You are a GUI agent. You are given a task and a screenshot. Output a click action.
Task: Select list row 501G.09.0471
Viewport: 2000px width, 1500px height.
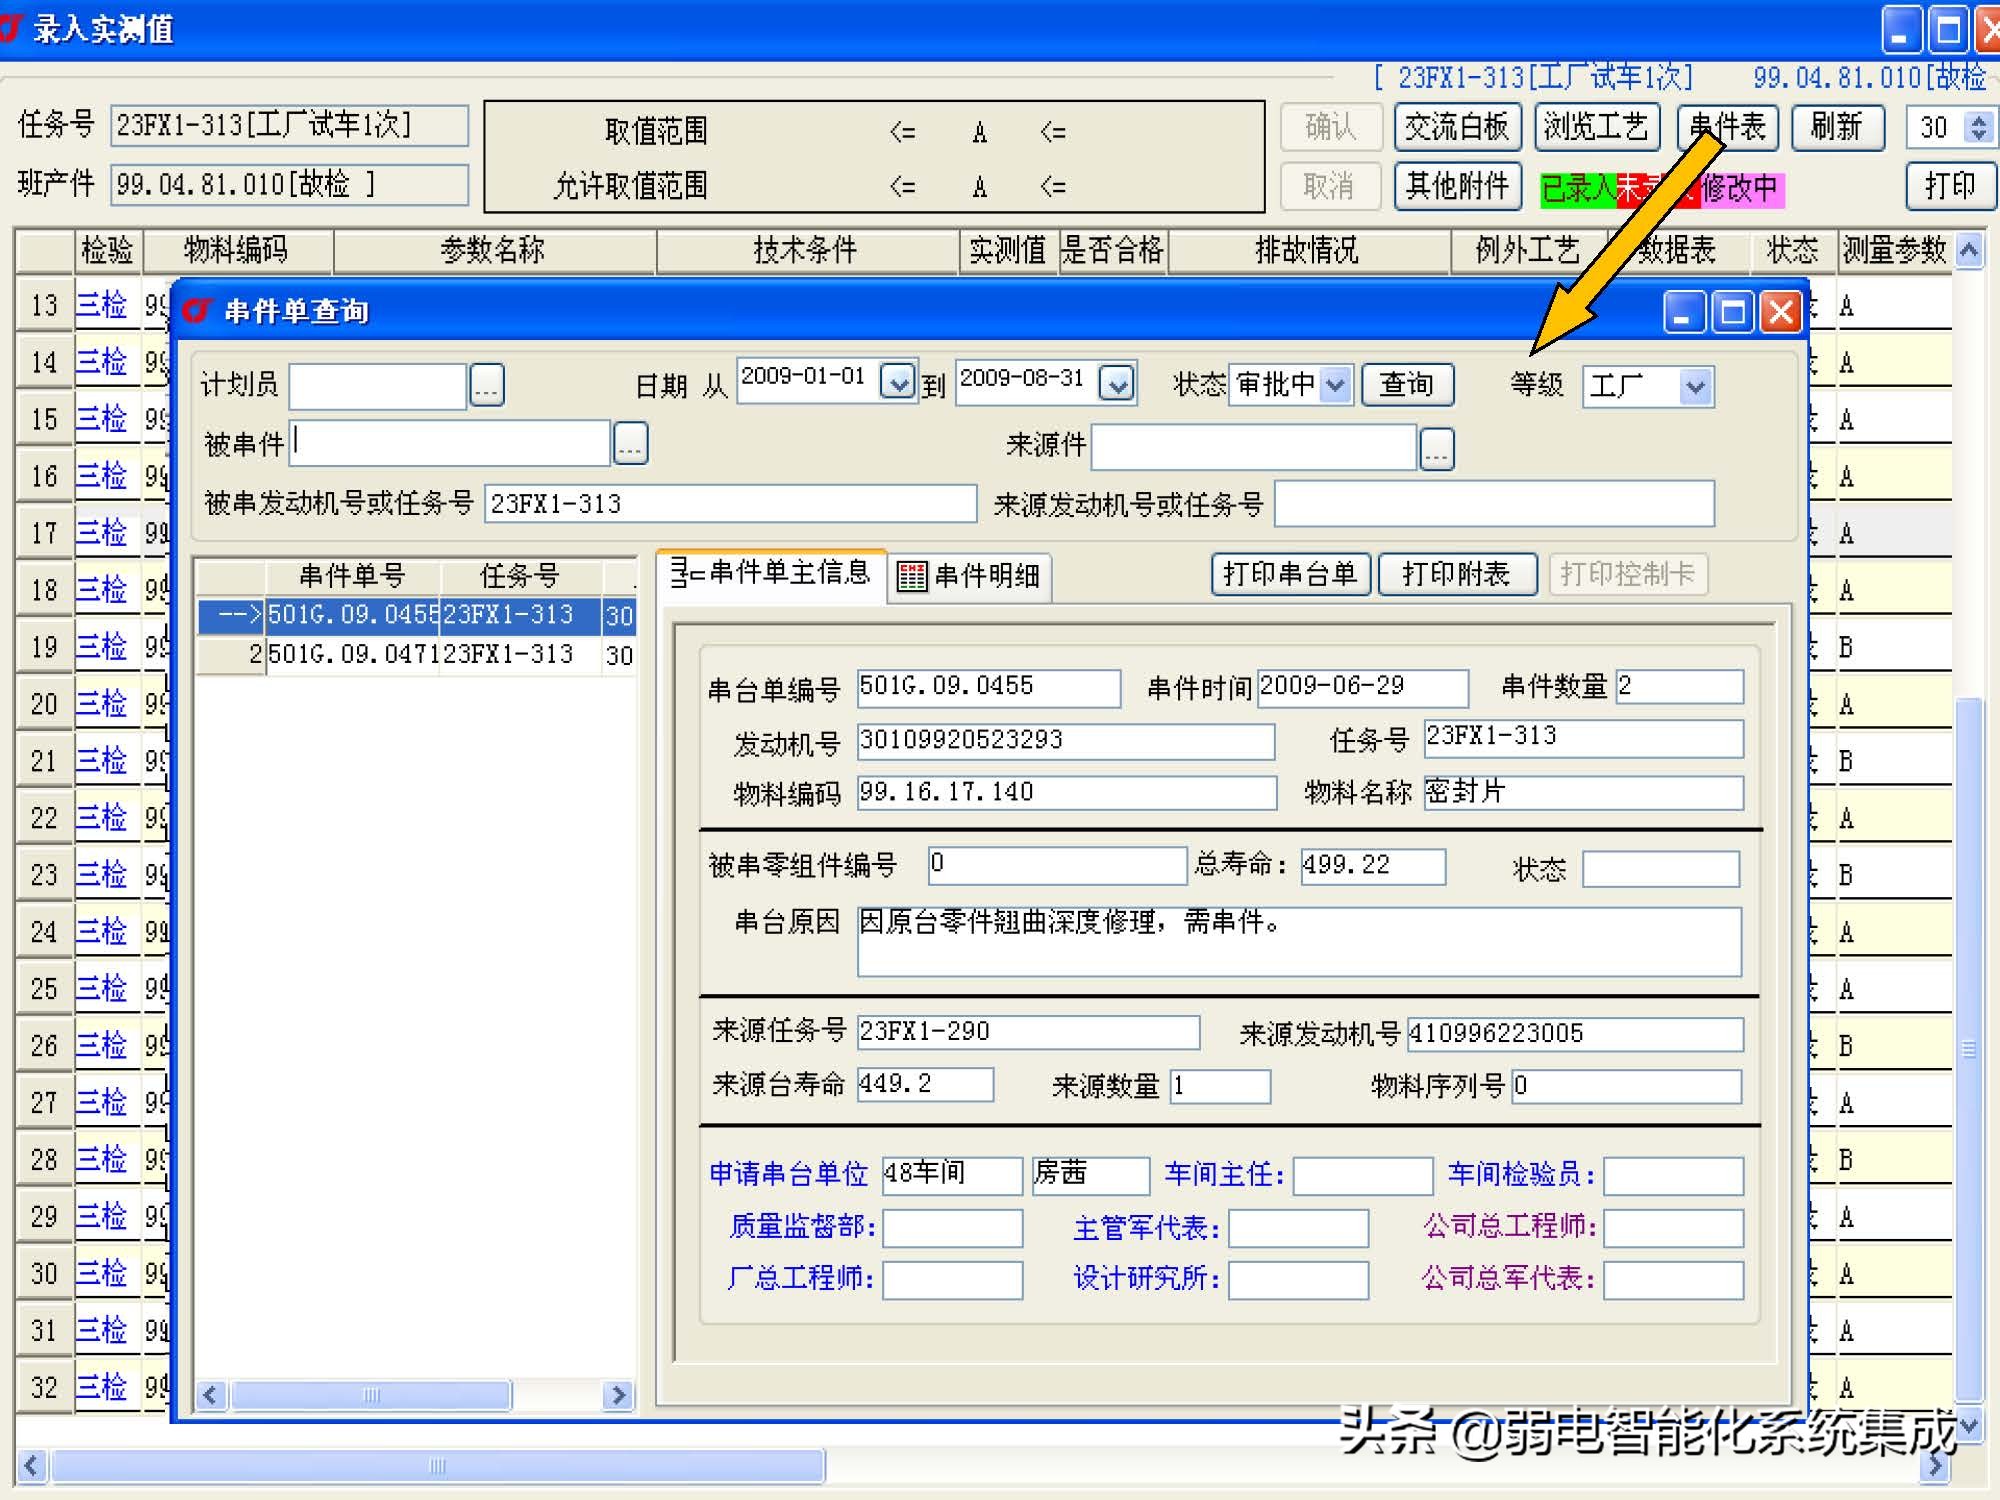tap(417, 655)
